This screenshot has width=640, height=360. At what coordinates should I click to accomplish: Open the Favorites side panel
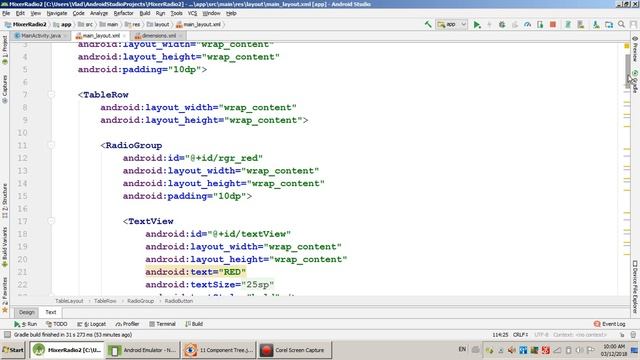(5, 295)
